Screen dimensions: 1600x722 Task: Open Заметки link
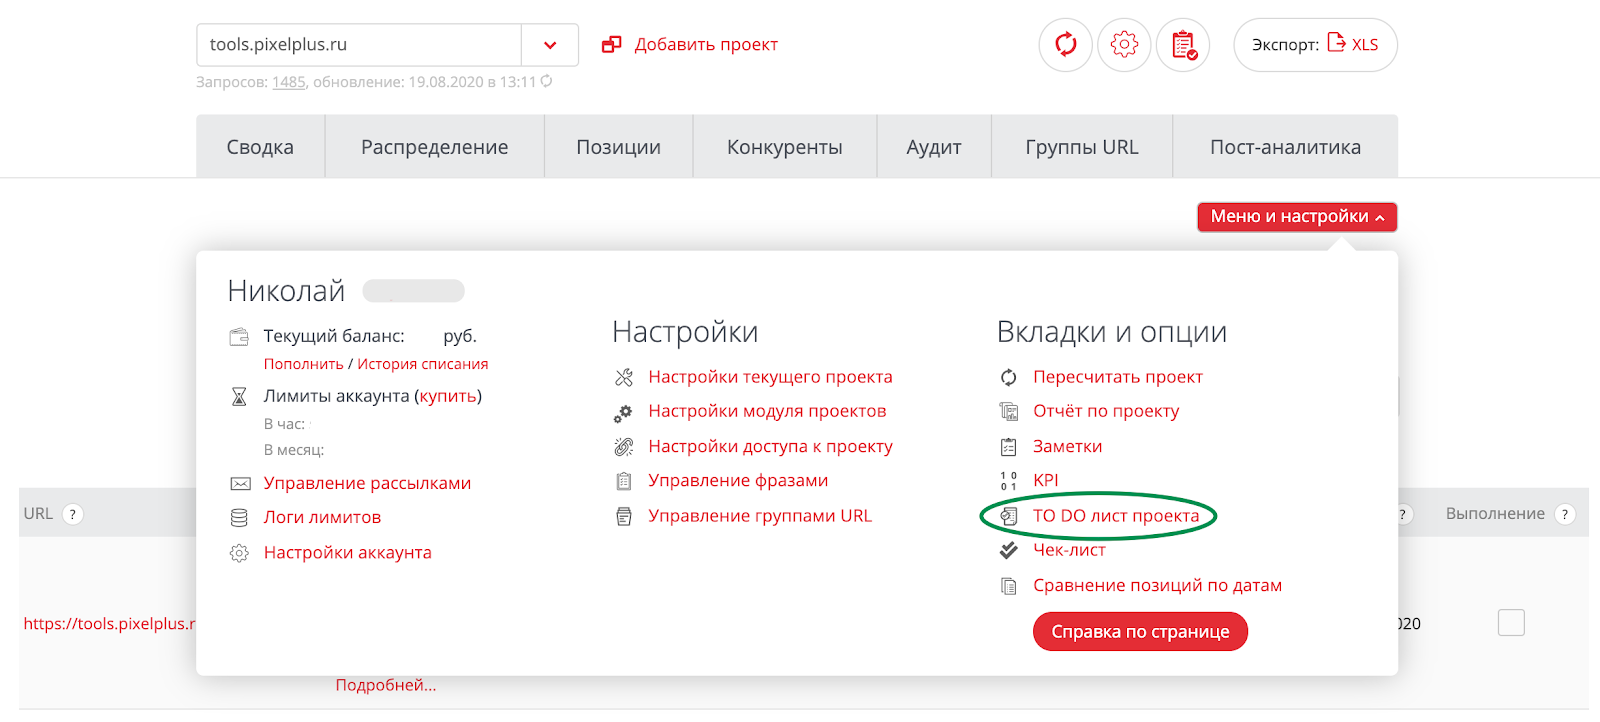(1067, 446)
